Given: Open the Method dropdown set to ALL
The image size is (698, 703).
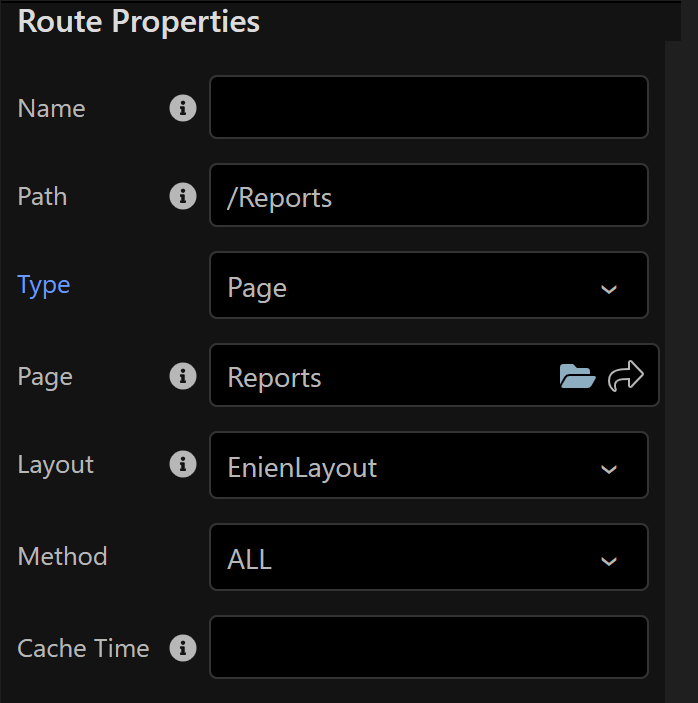Looking at the screenshot, I should 428,558.
